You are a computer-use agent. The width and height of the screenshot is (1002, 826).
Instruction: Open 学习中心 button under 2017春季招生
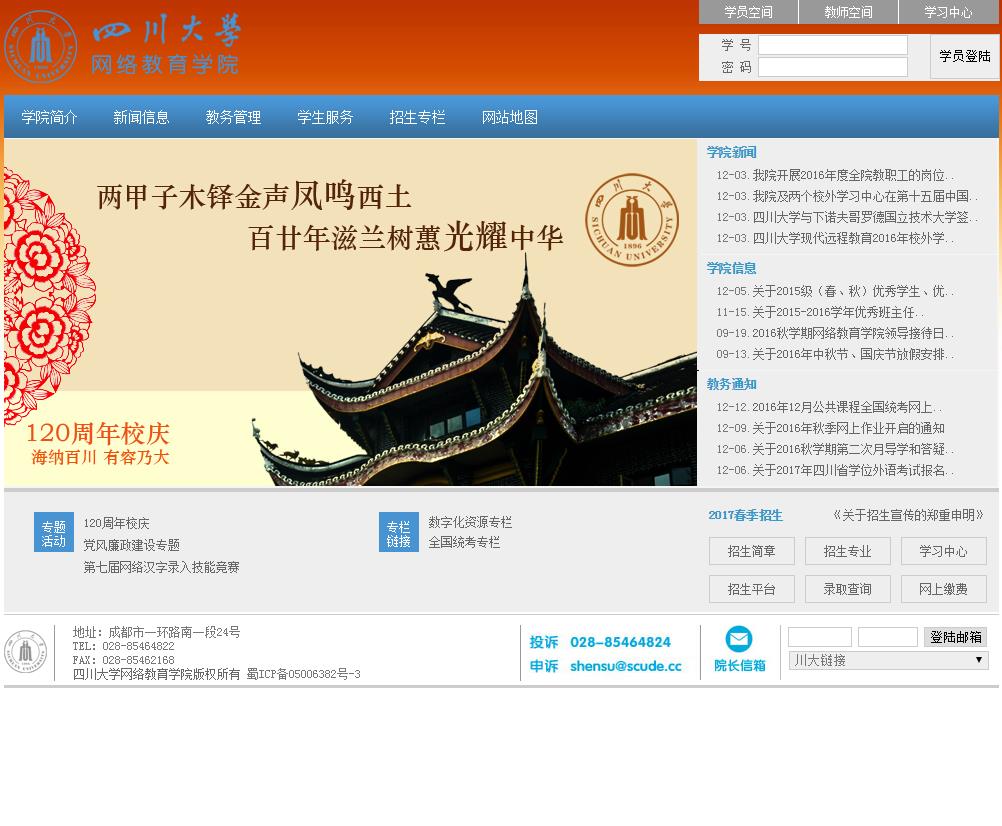pyautogui.click(x=943, y=551)
